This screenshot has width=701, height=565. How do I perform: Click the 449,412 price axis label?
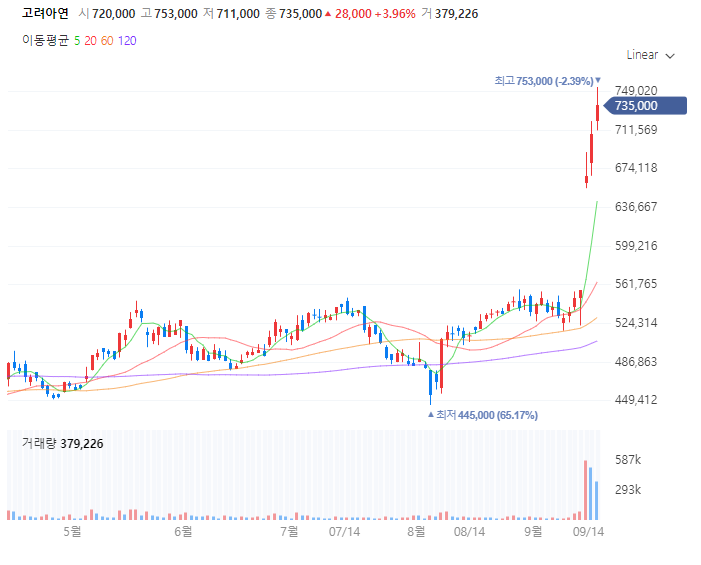tap(636, 400)
